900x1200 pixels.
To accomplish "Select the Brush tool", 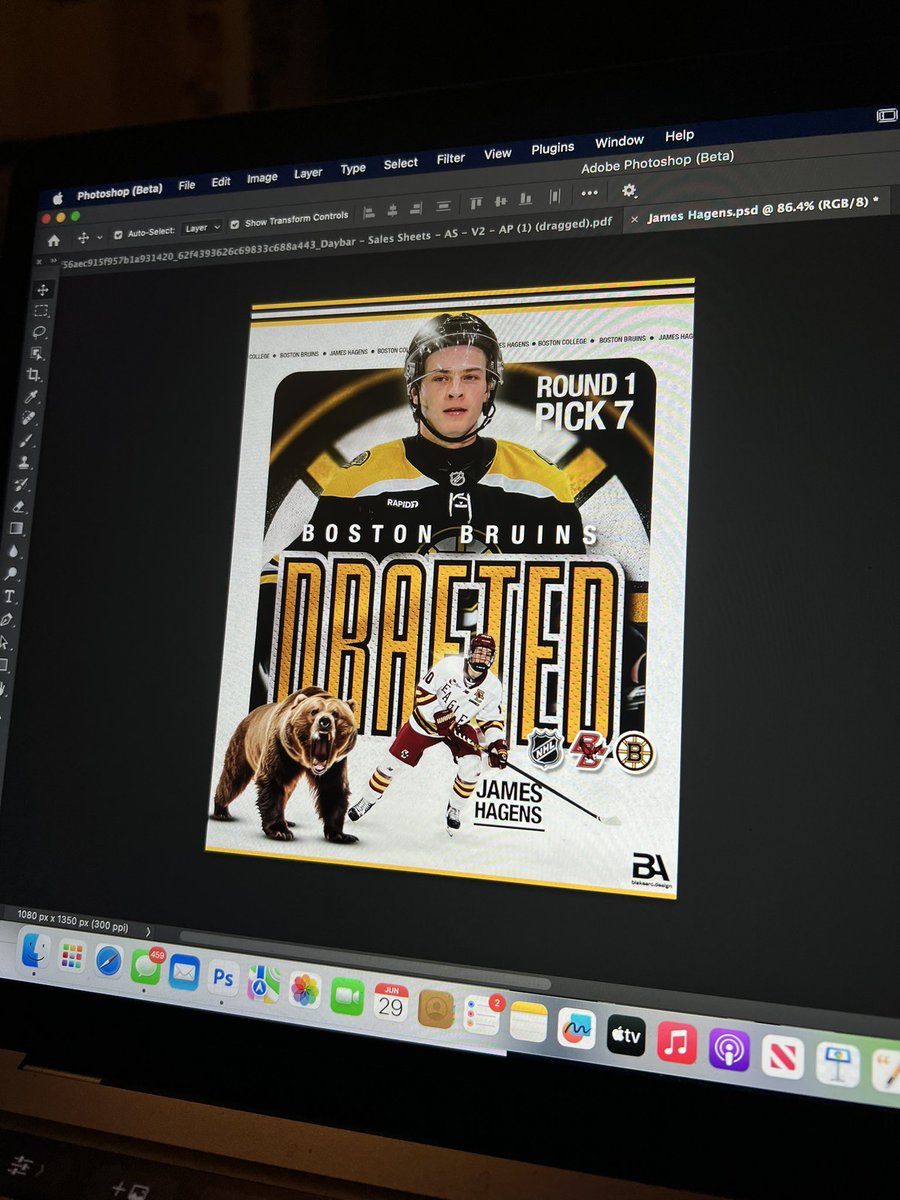I will click(27, 440).
